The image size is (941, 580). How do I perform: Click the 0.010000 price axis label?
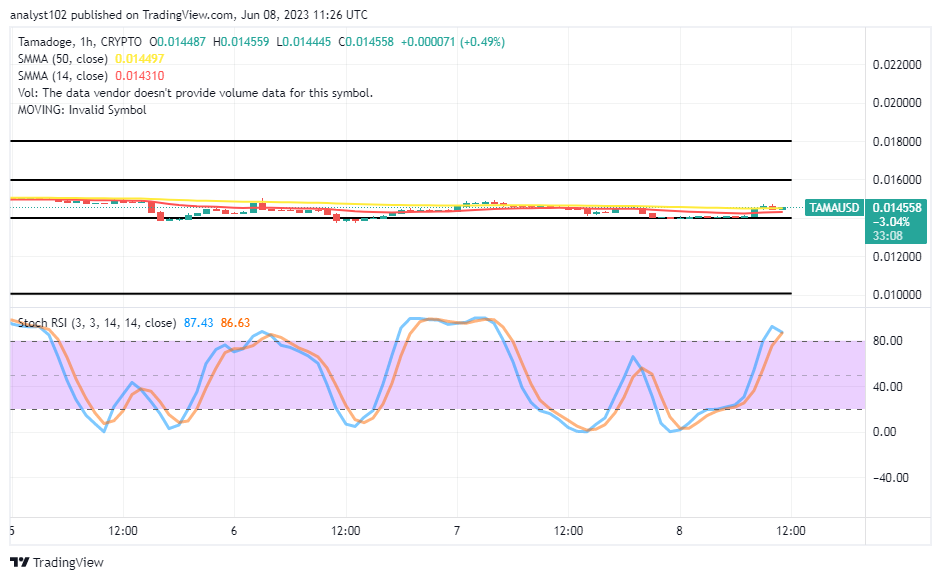[897, 295]
